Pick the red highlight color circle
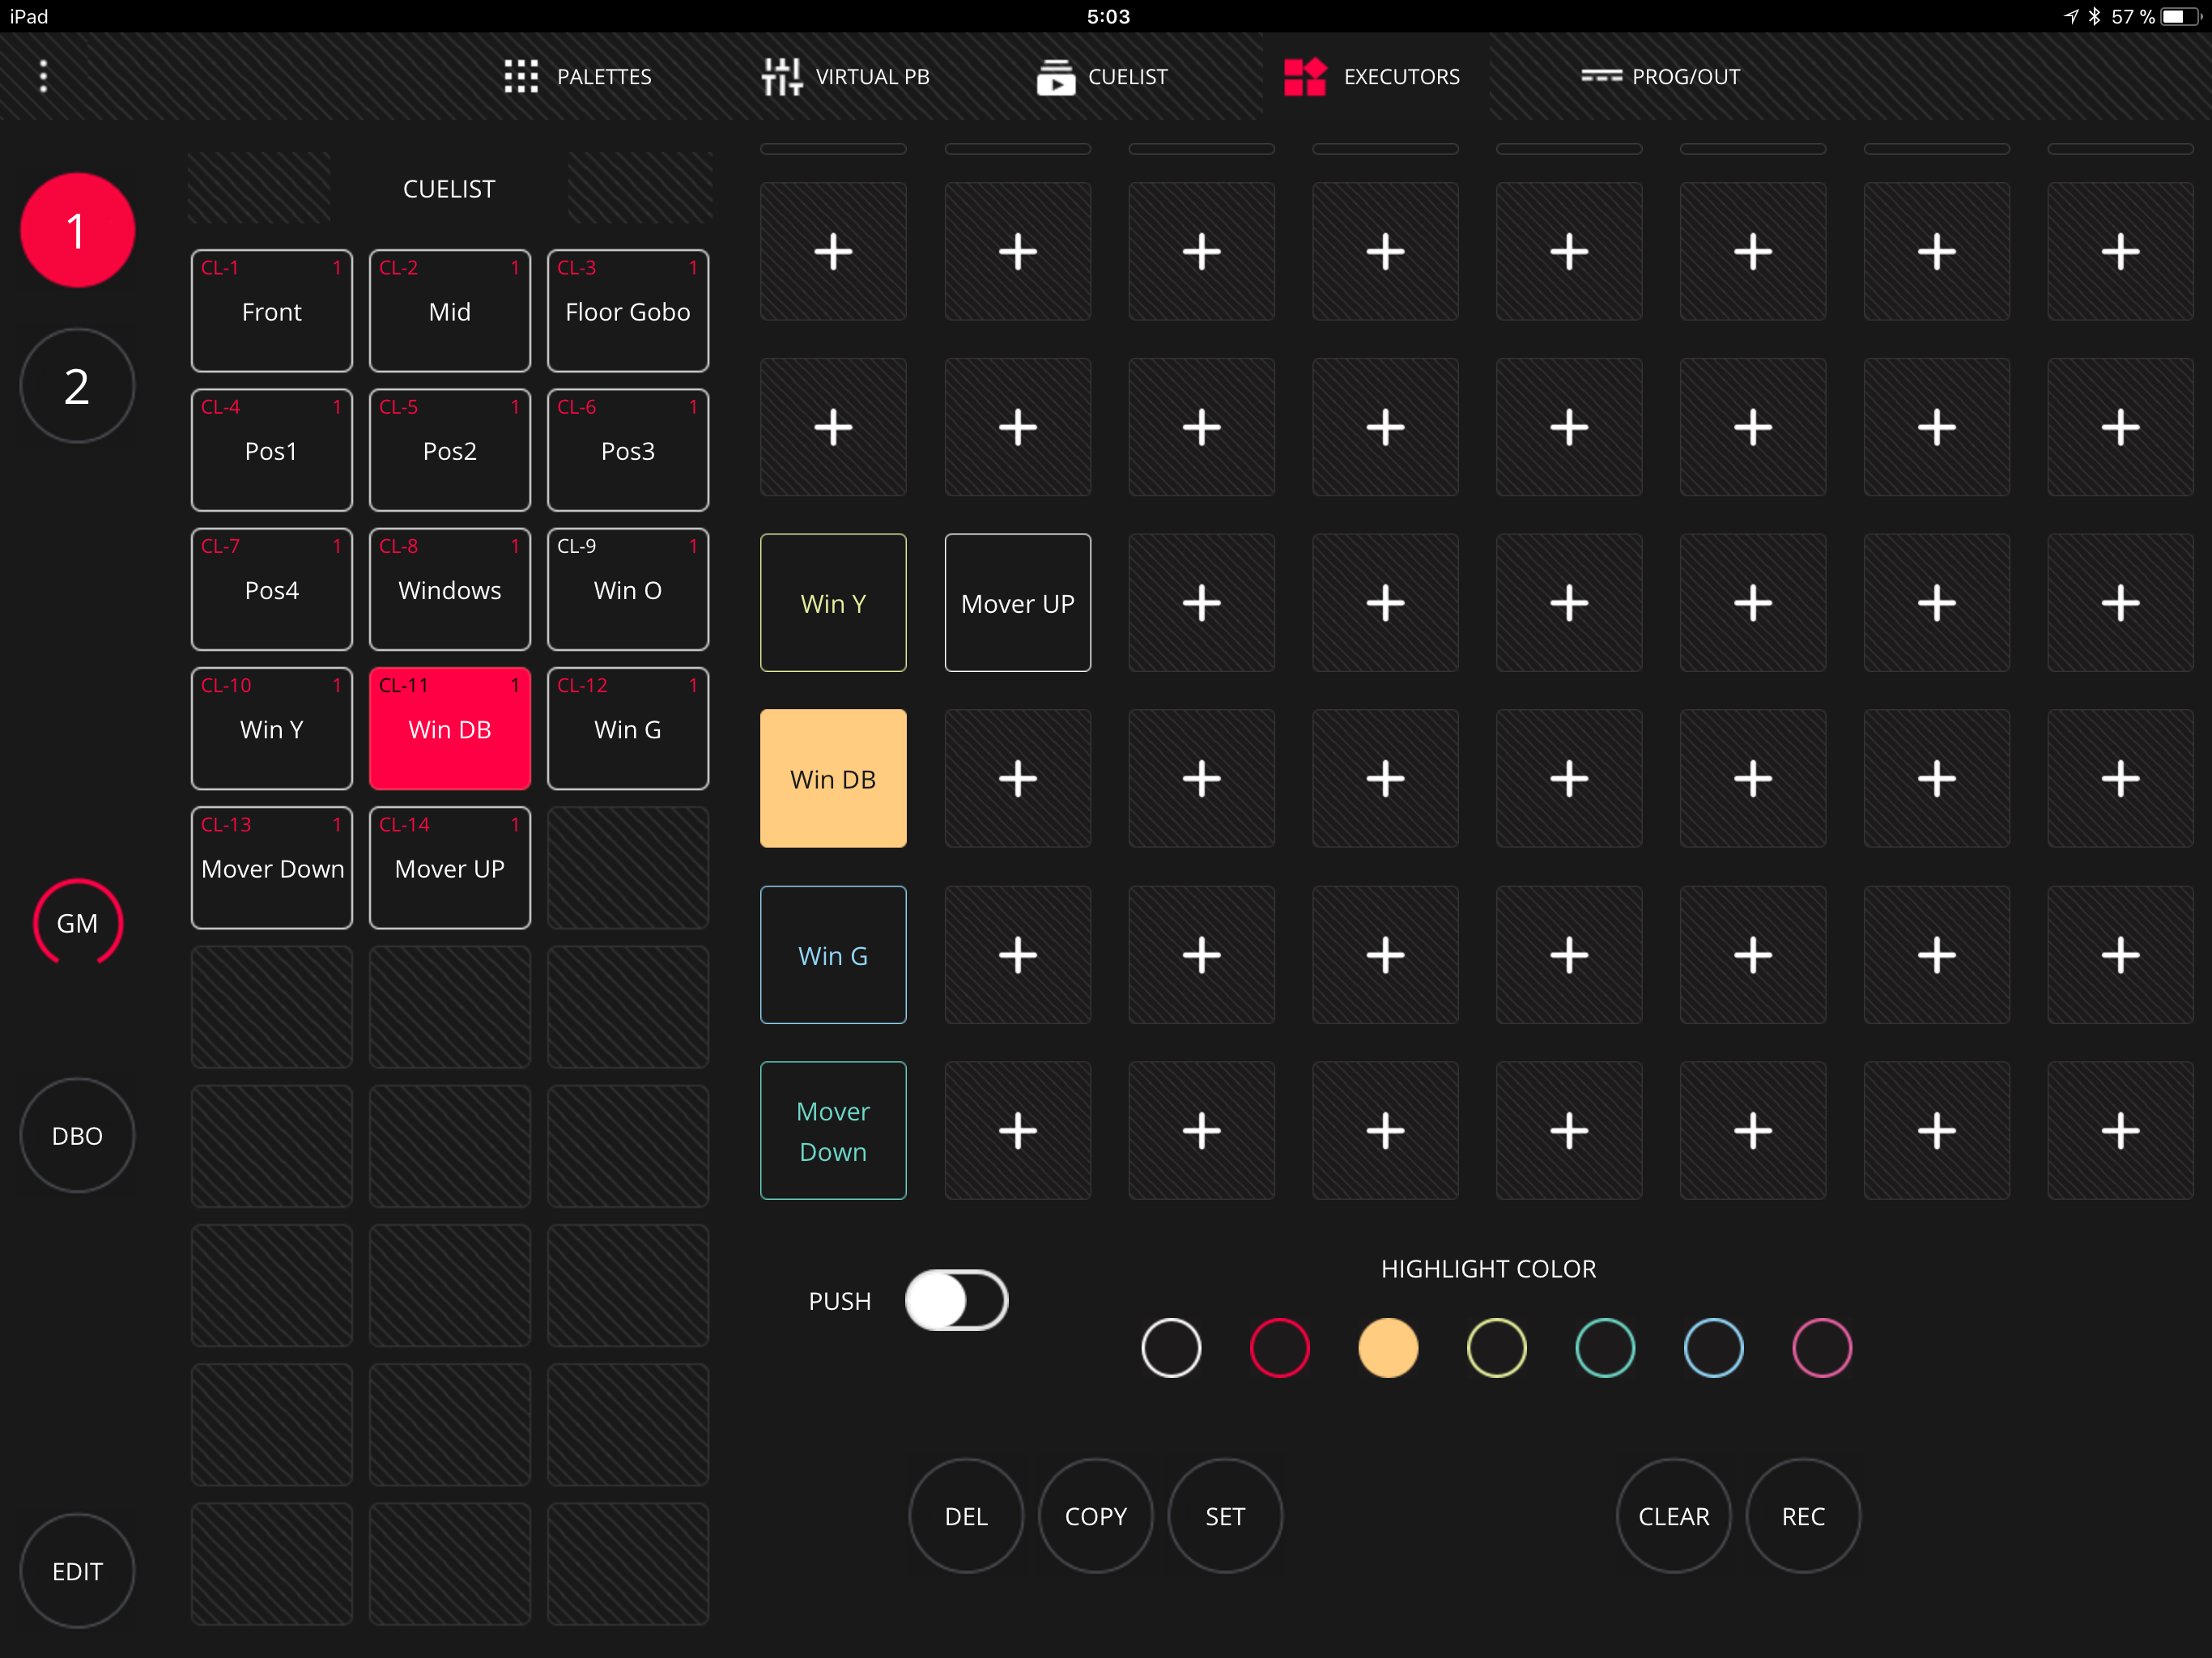This screenshot has width=2212, height=1658. (x=1279, y=1347)
